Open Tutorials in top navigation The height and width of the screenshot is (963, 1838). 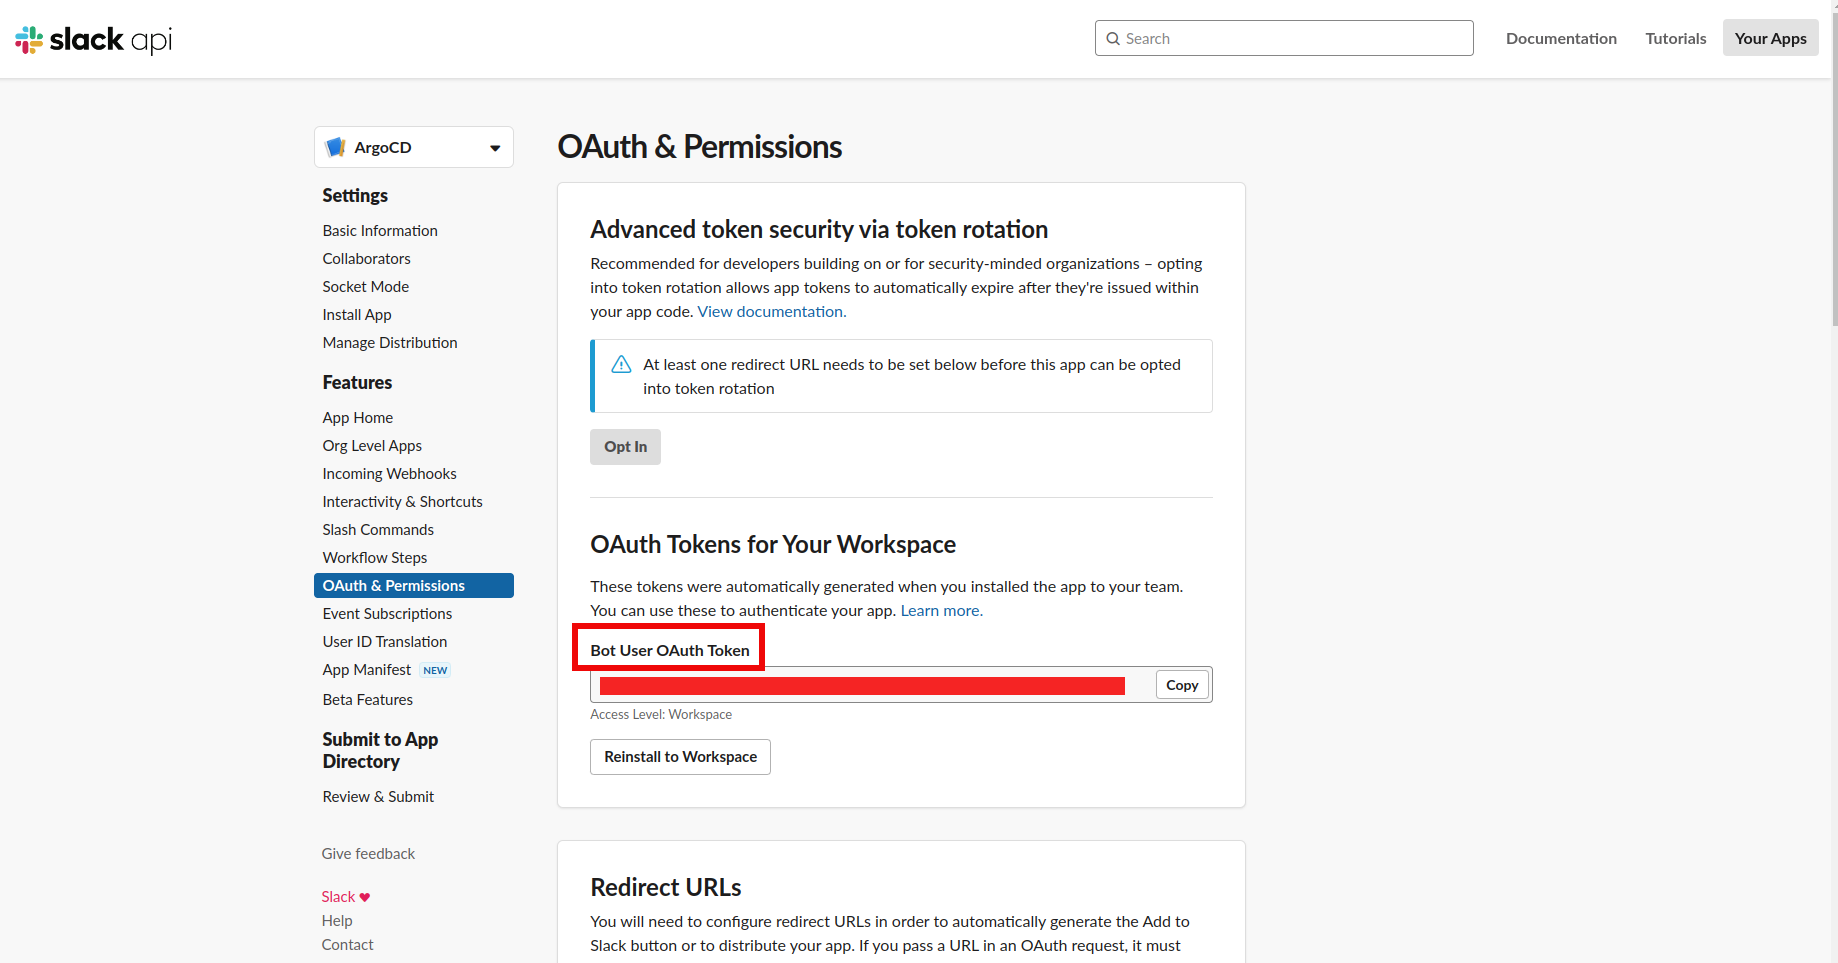pyautogui.click(x=1676, y=38)
